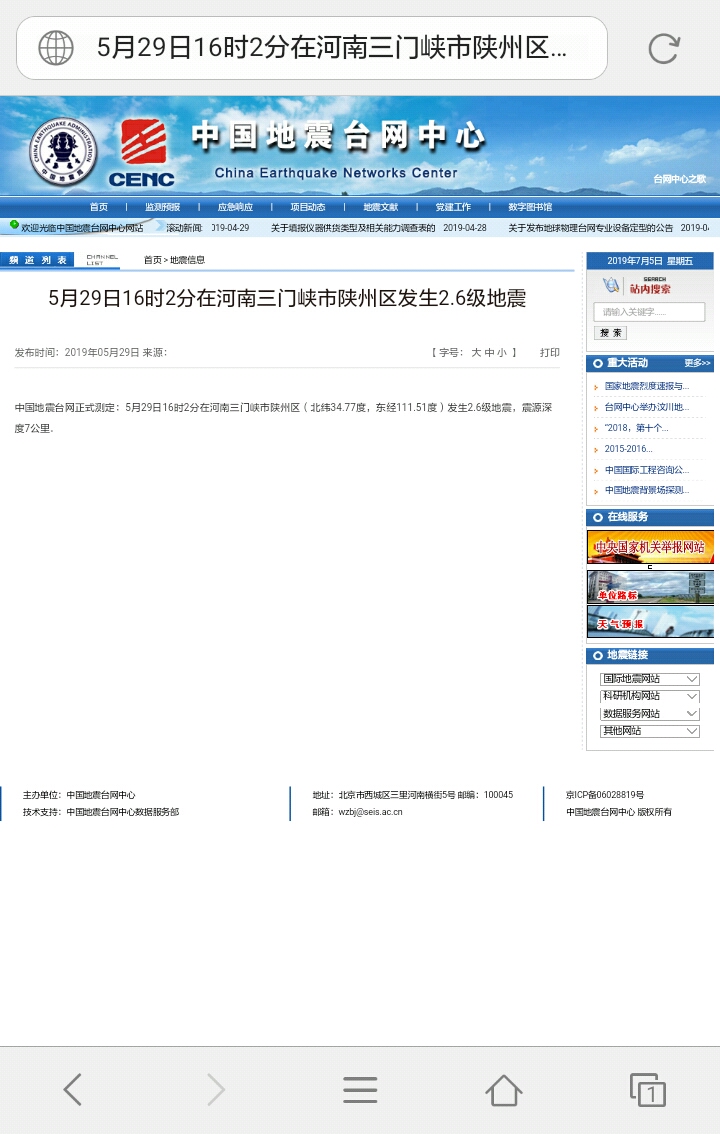Click the 搜索 button

(x=610, y=333)
